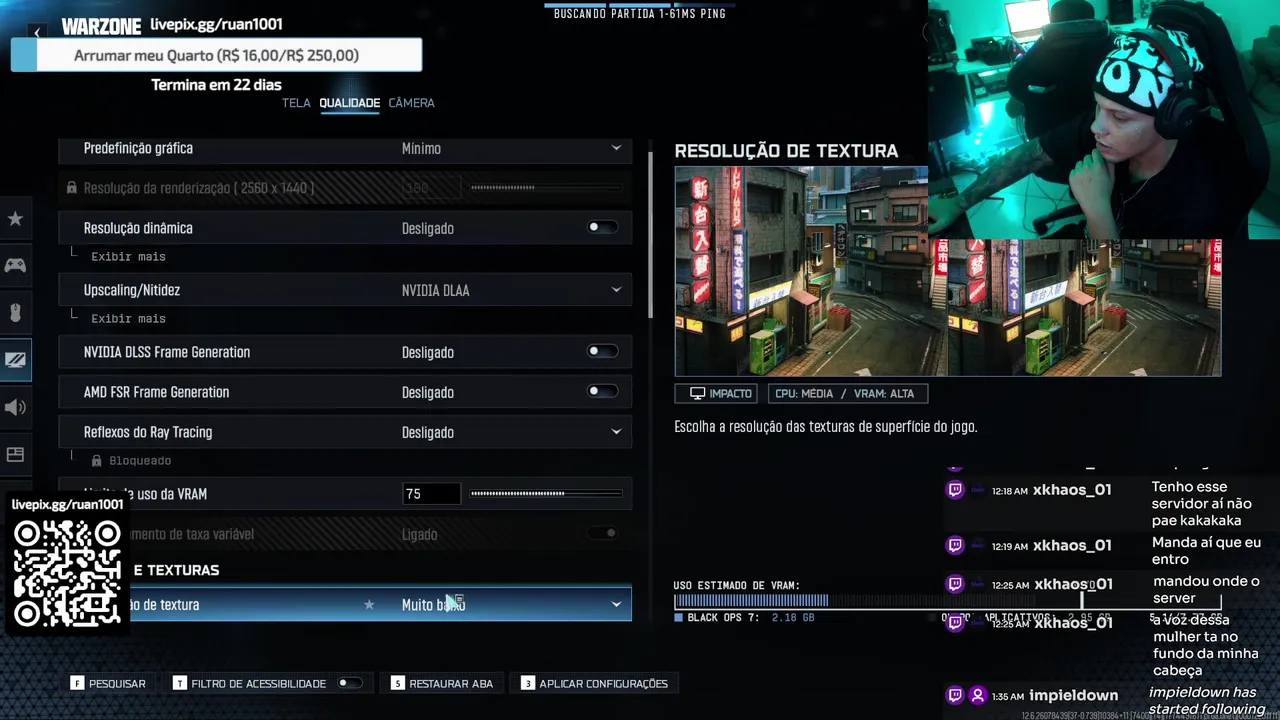This screenshot has width=1280, height=720.
Task: Click BLACK OPS 7: 2.18 GB legend
Action: coord(745,618)
